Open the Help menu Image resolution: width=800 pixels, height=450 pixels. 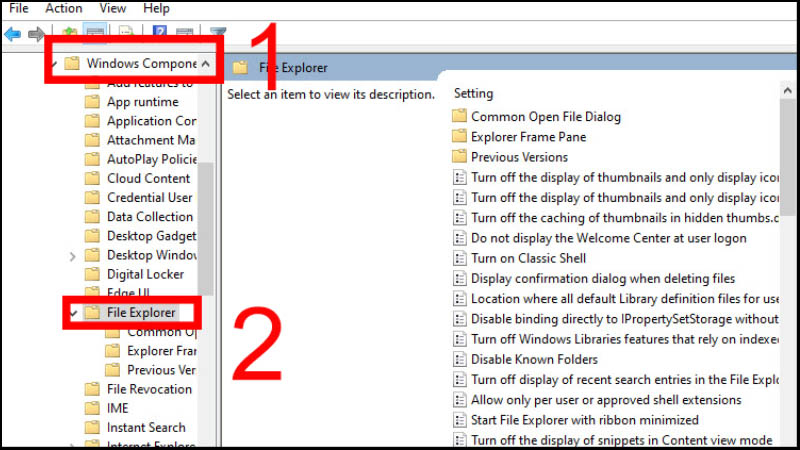[x=156, y=9]
